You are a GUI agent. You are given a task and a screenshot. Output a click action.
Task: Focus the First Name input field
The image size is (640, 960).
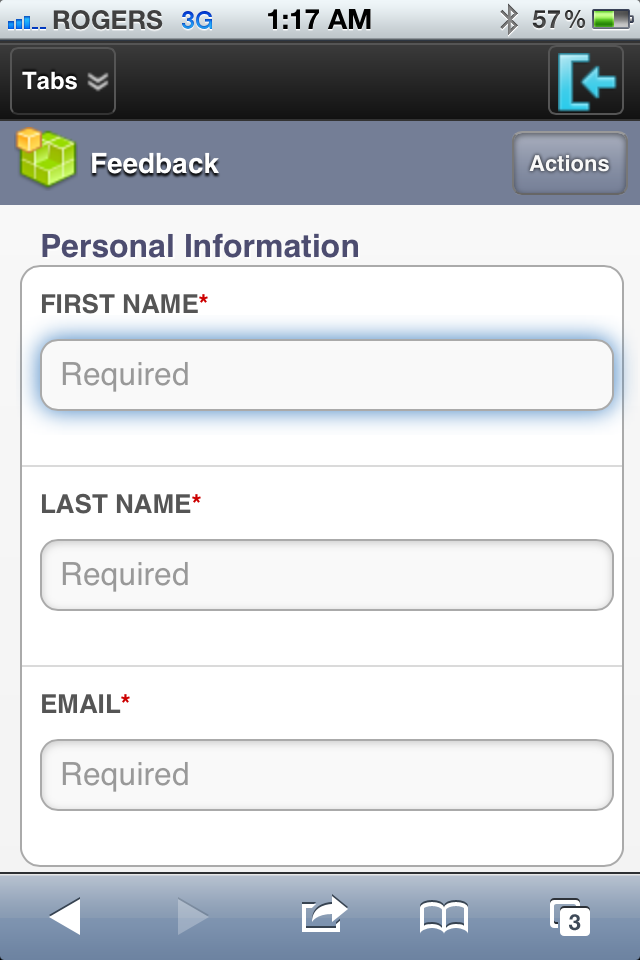(x=326, y=375)
